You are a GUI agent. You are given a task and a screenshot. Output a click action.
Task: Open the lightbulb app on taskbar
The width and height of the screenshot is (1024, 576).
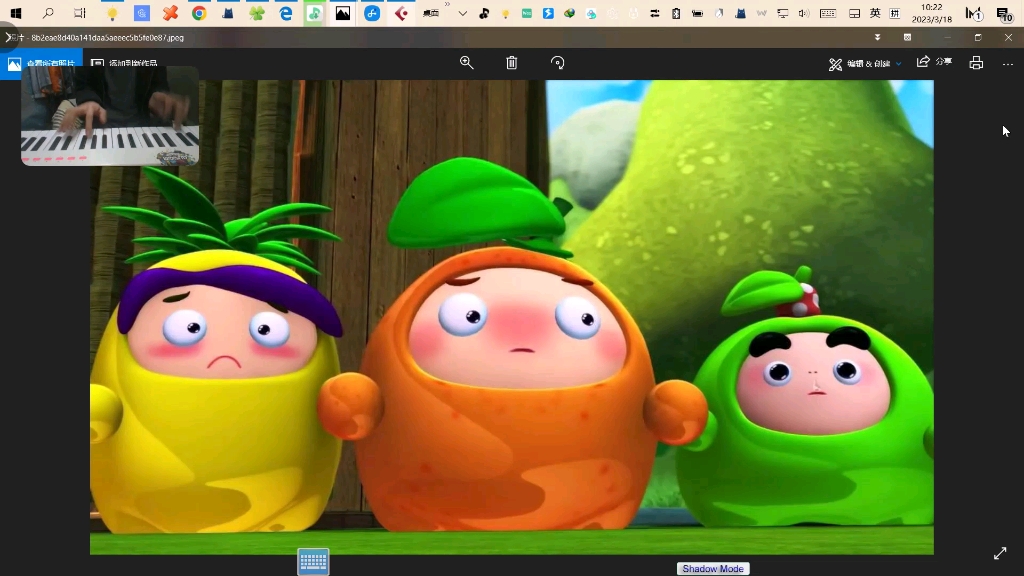pyautogui.click(x=112, y=13)
